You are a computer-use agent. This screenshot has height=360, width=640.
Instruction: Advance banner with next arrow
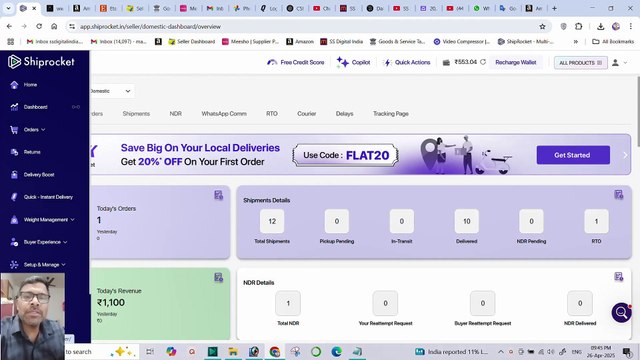pyautogui.click(x=625, y=155)
